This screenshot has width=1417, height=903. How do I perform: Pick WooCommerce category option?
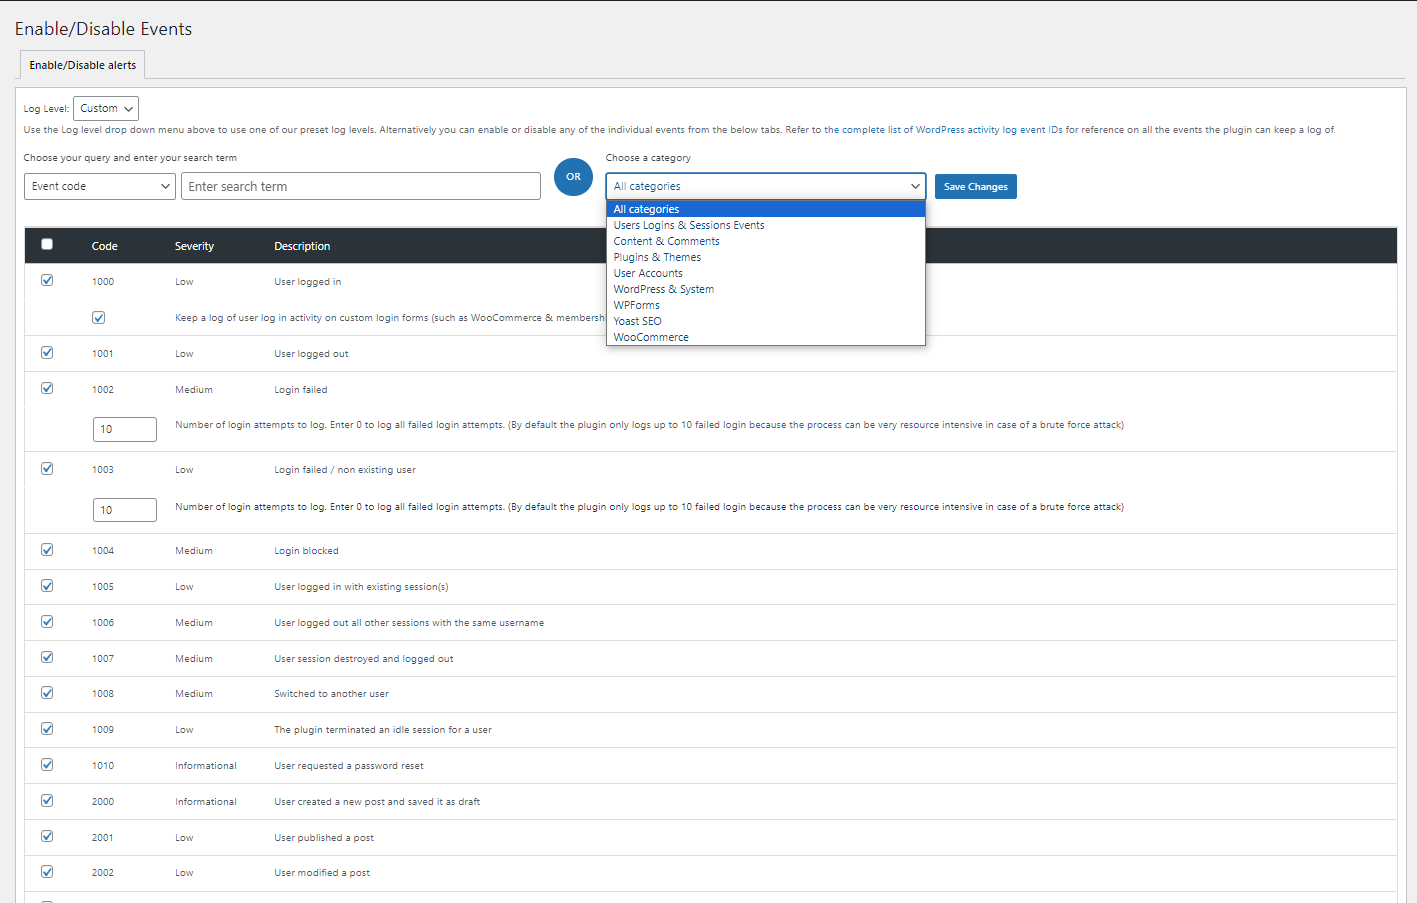[x=766, y=337]
